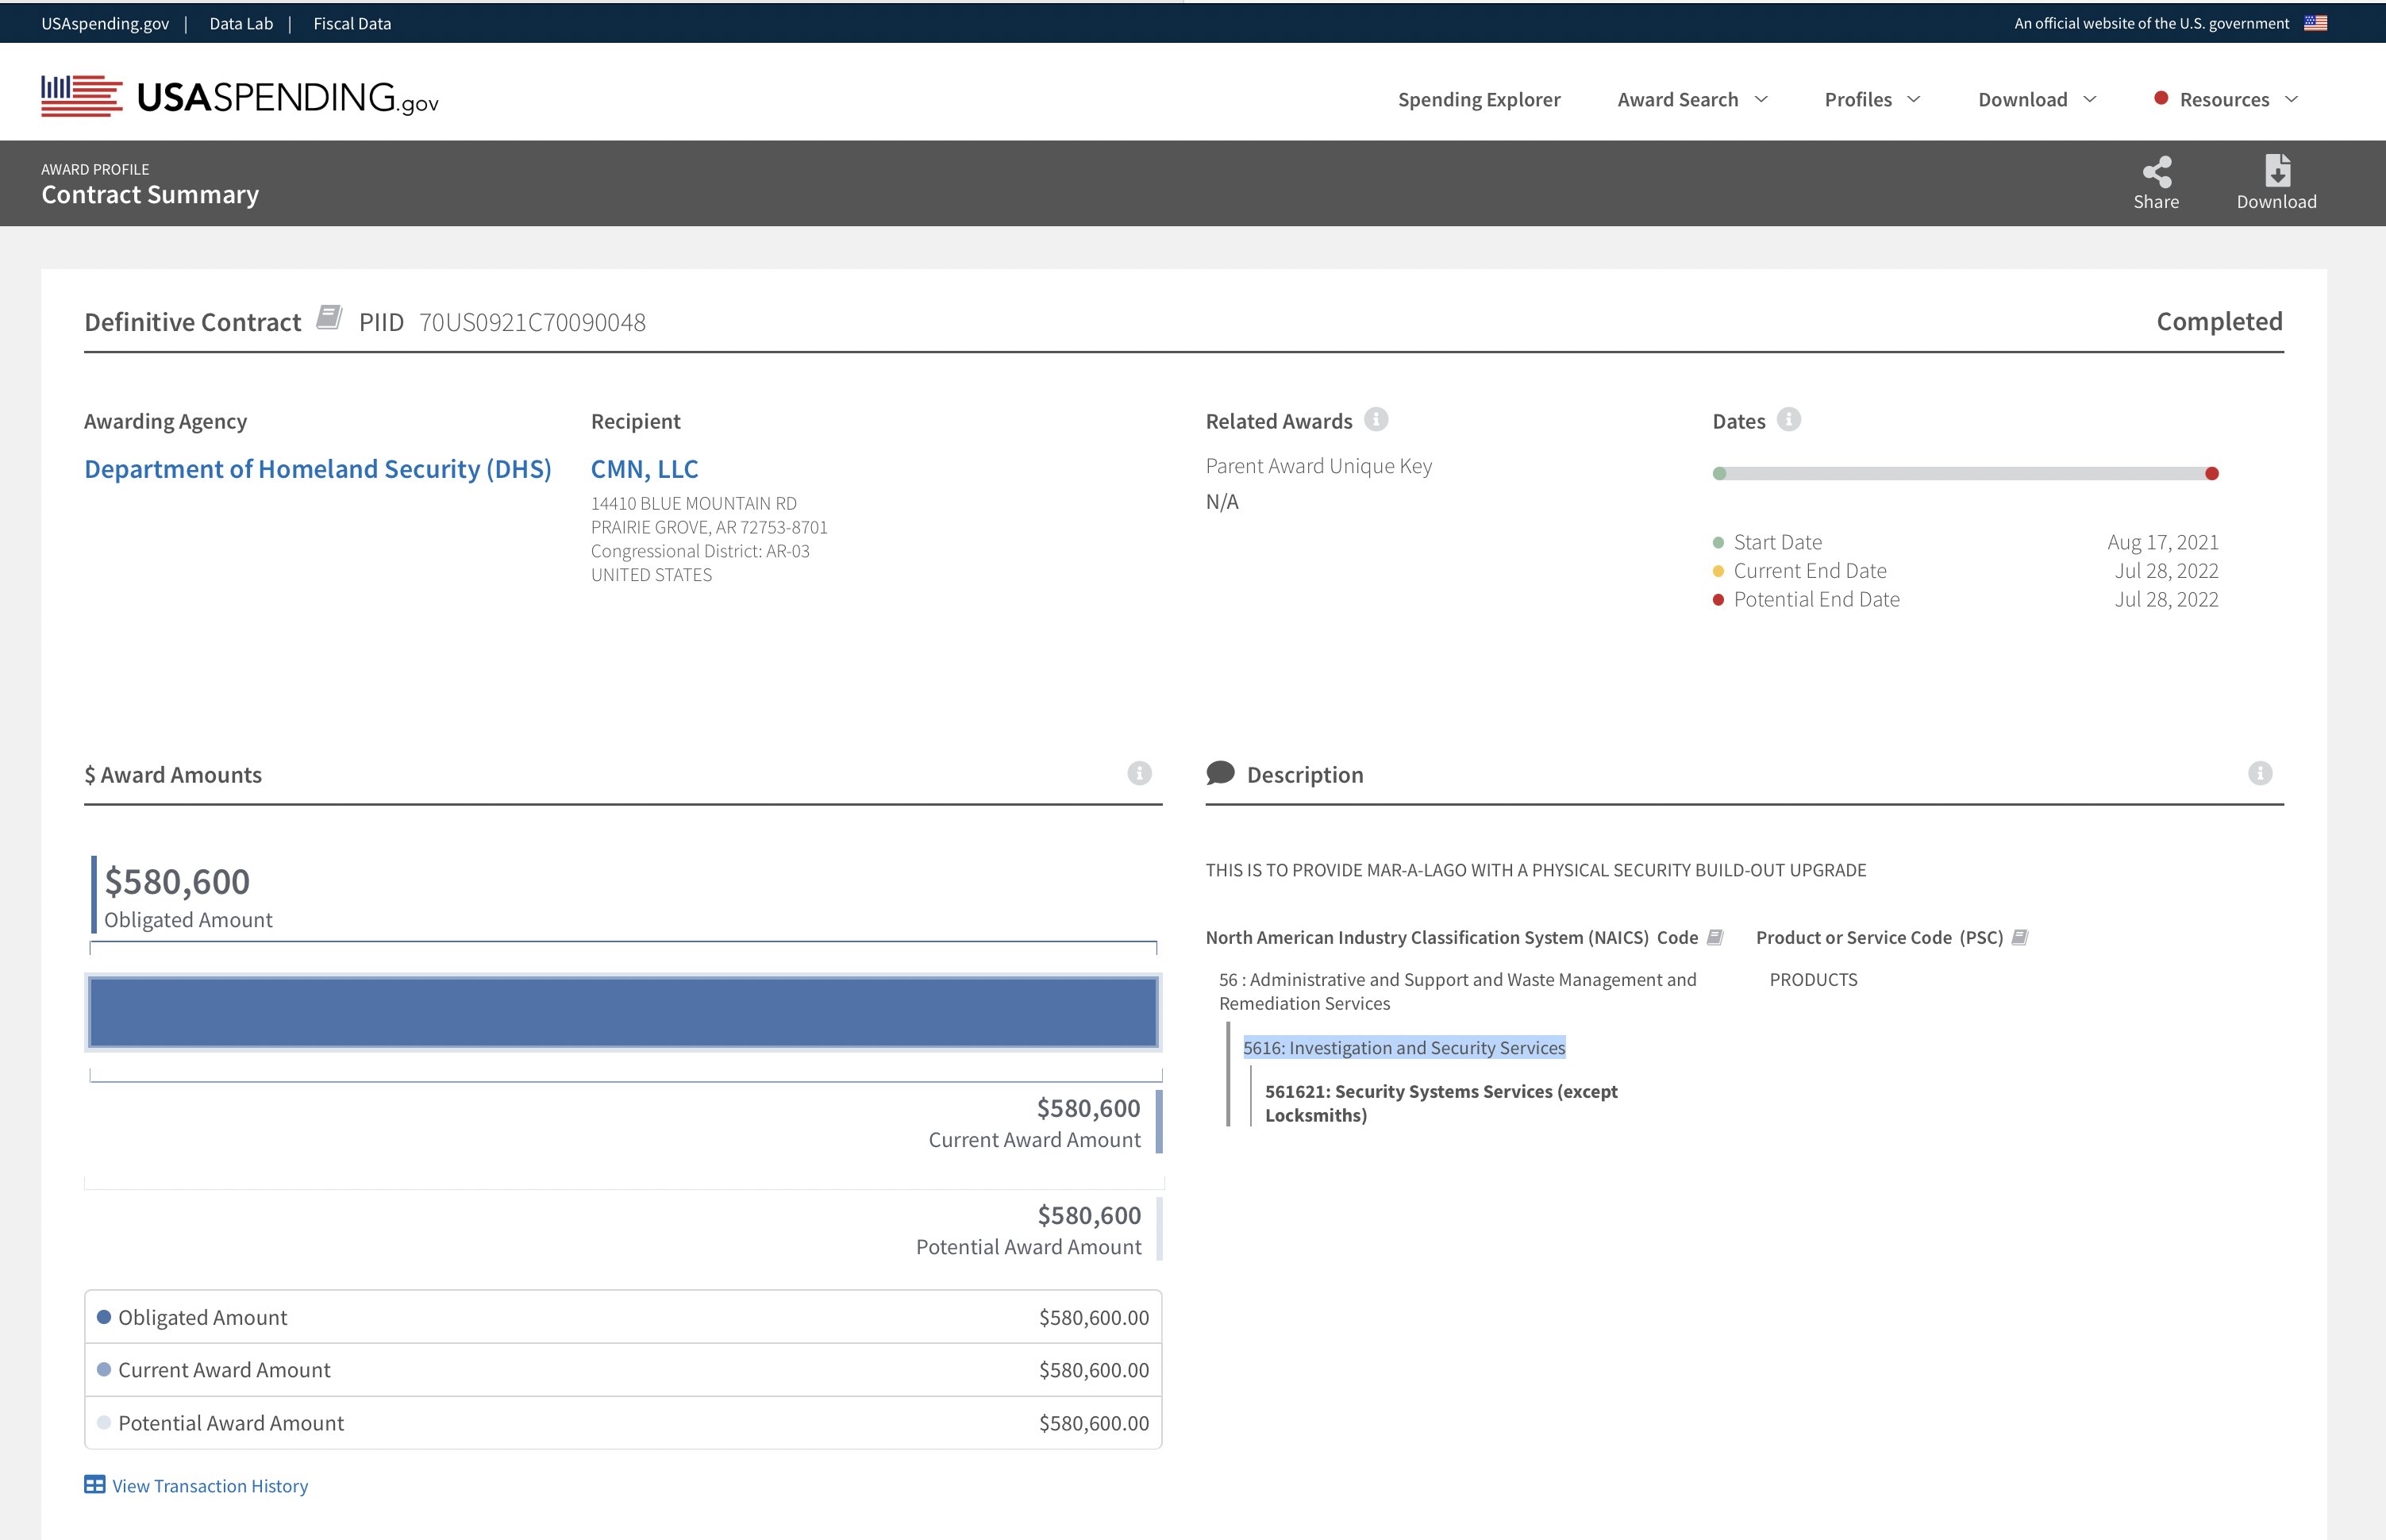Click glossary icon next to PSC heading
2386x1540 pixels.
2020,937
